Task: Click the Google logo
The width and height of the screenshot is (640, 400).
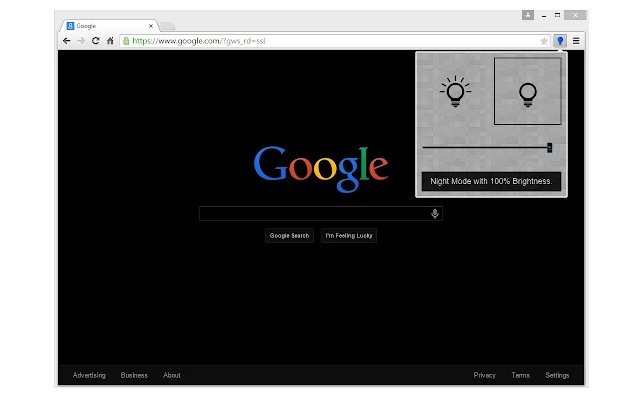Action: [321, 169]
